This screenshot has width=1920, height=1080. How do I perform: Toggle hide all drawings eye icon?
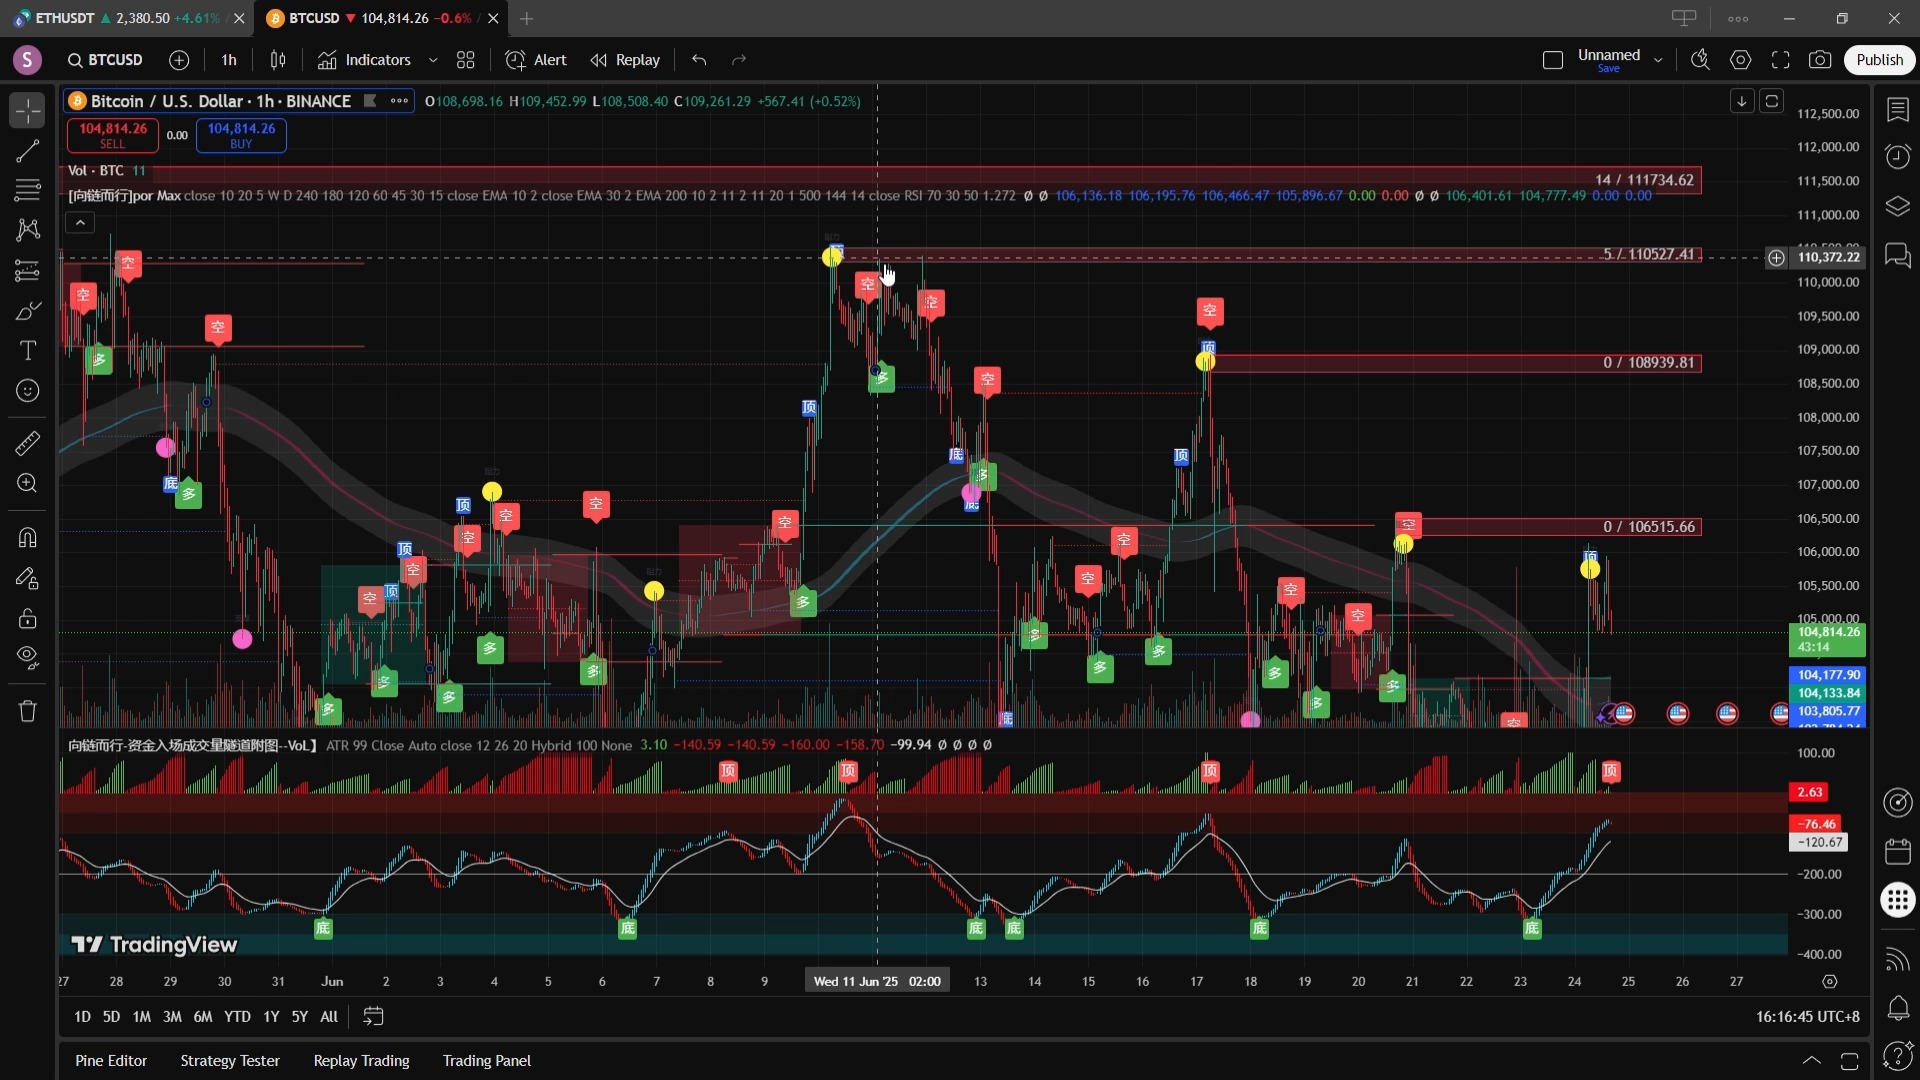tap(27, 659)
